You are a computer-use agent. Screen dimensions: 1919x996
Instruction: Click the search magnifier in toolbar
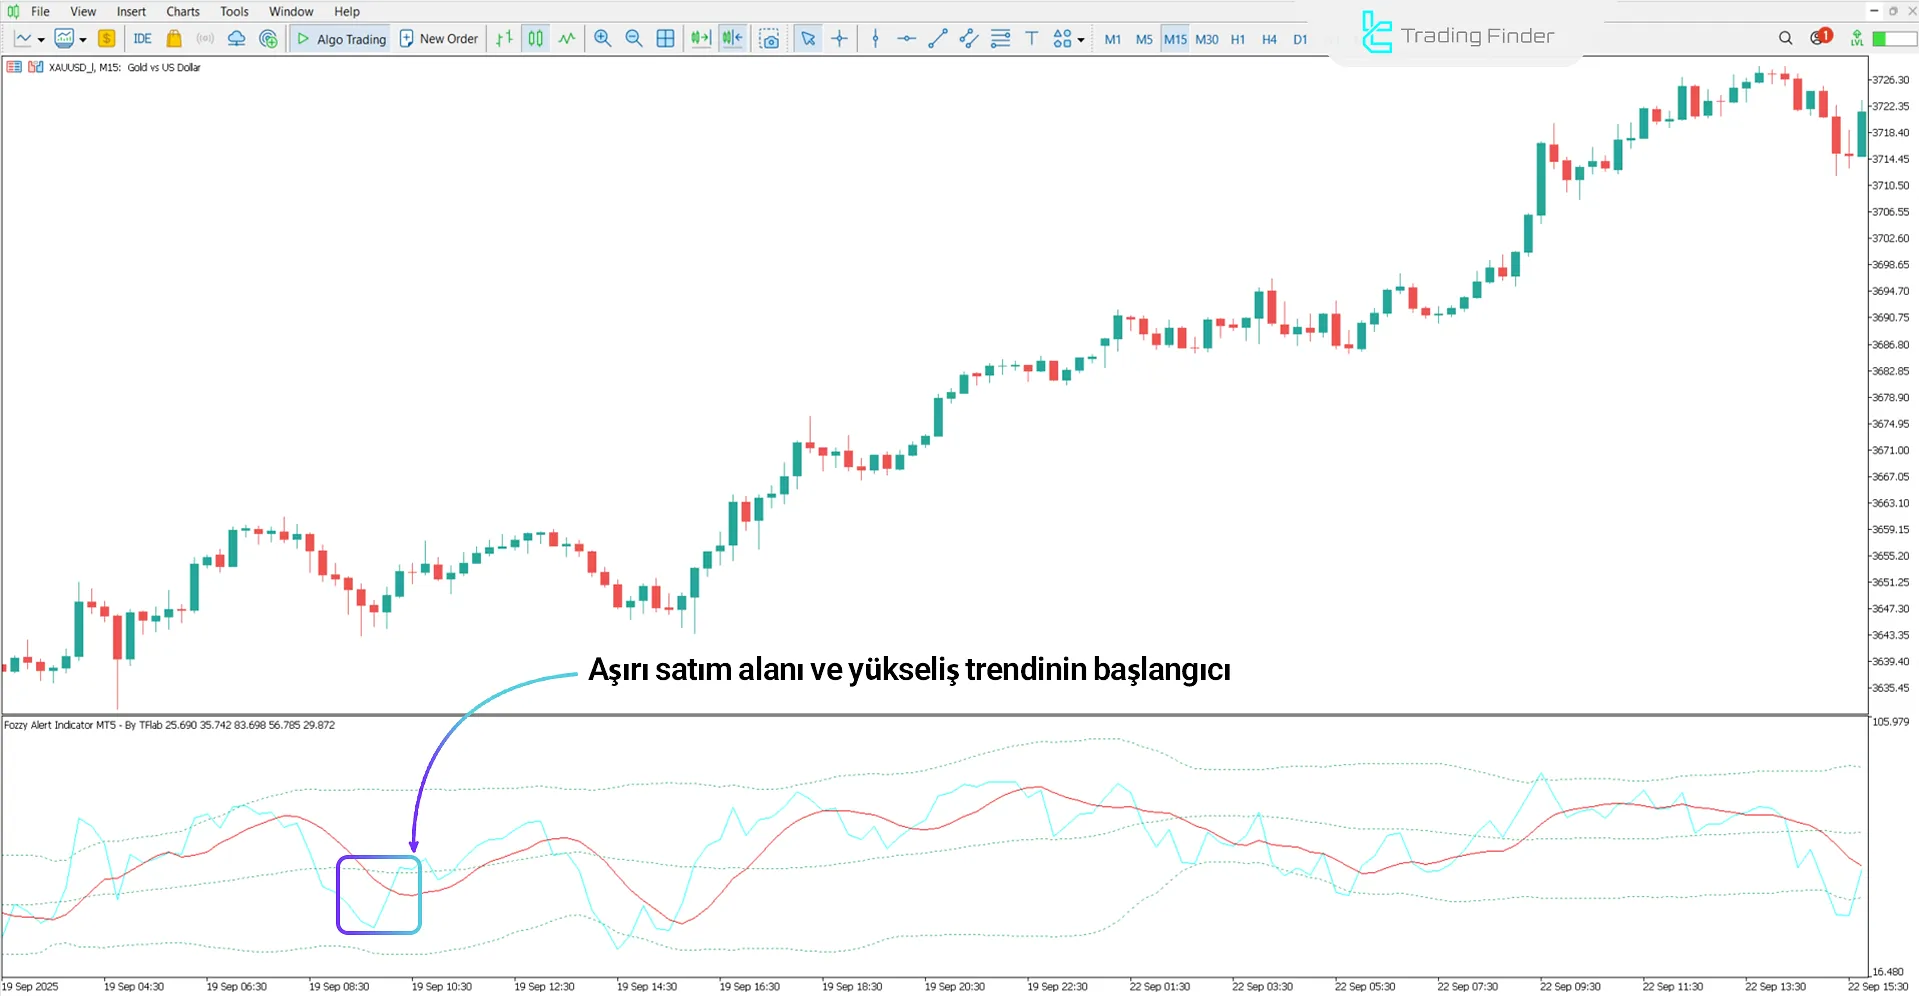pos(1785,38)
